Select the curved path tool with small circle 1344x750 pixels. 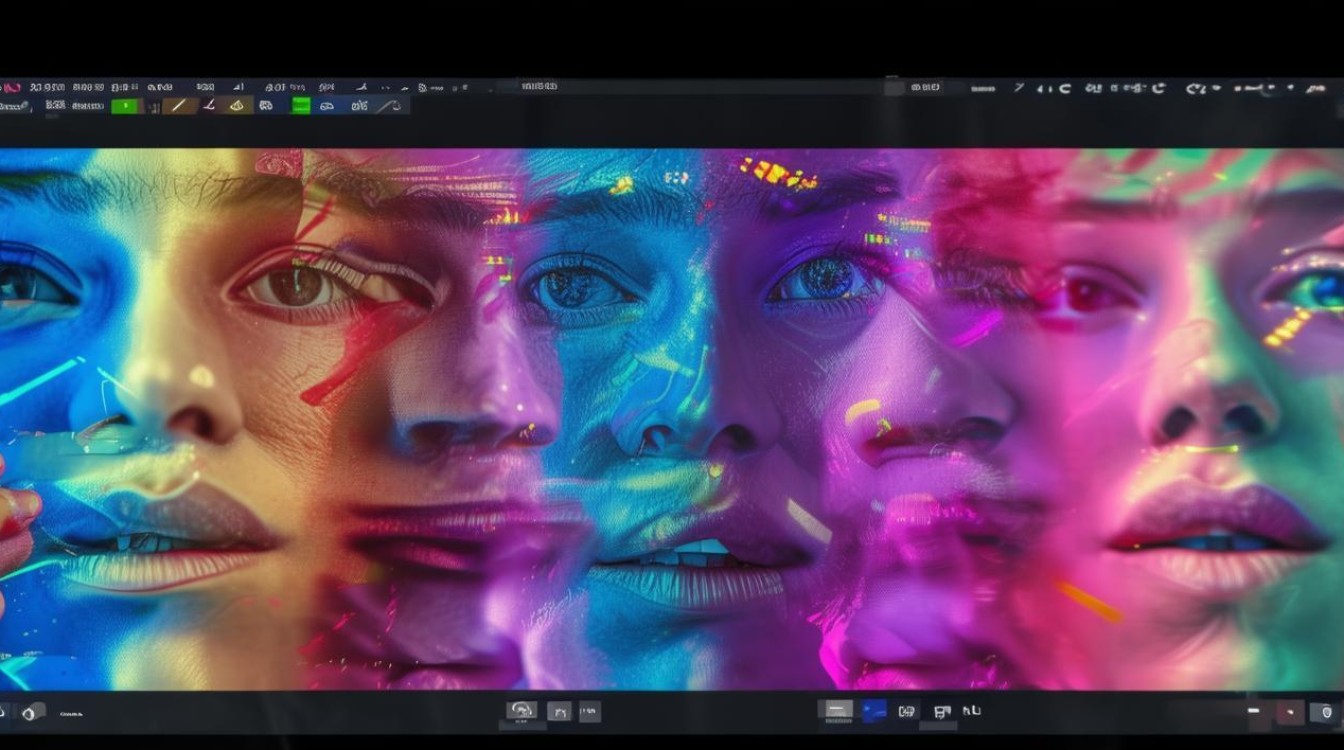coord(389,105)
